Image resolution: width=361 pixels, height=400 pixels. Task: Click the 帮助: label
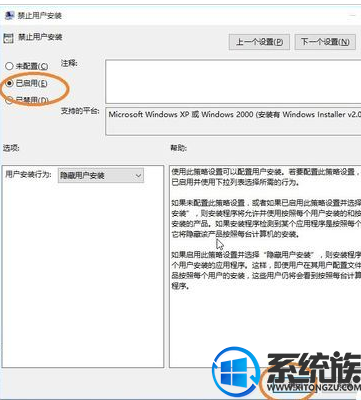pyautogui.click(x=179, y=148)
